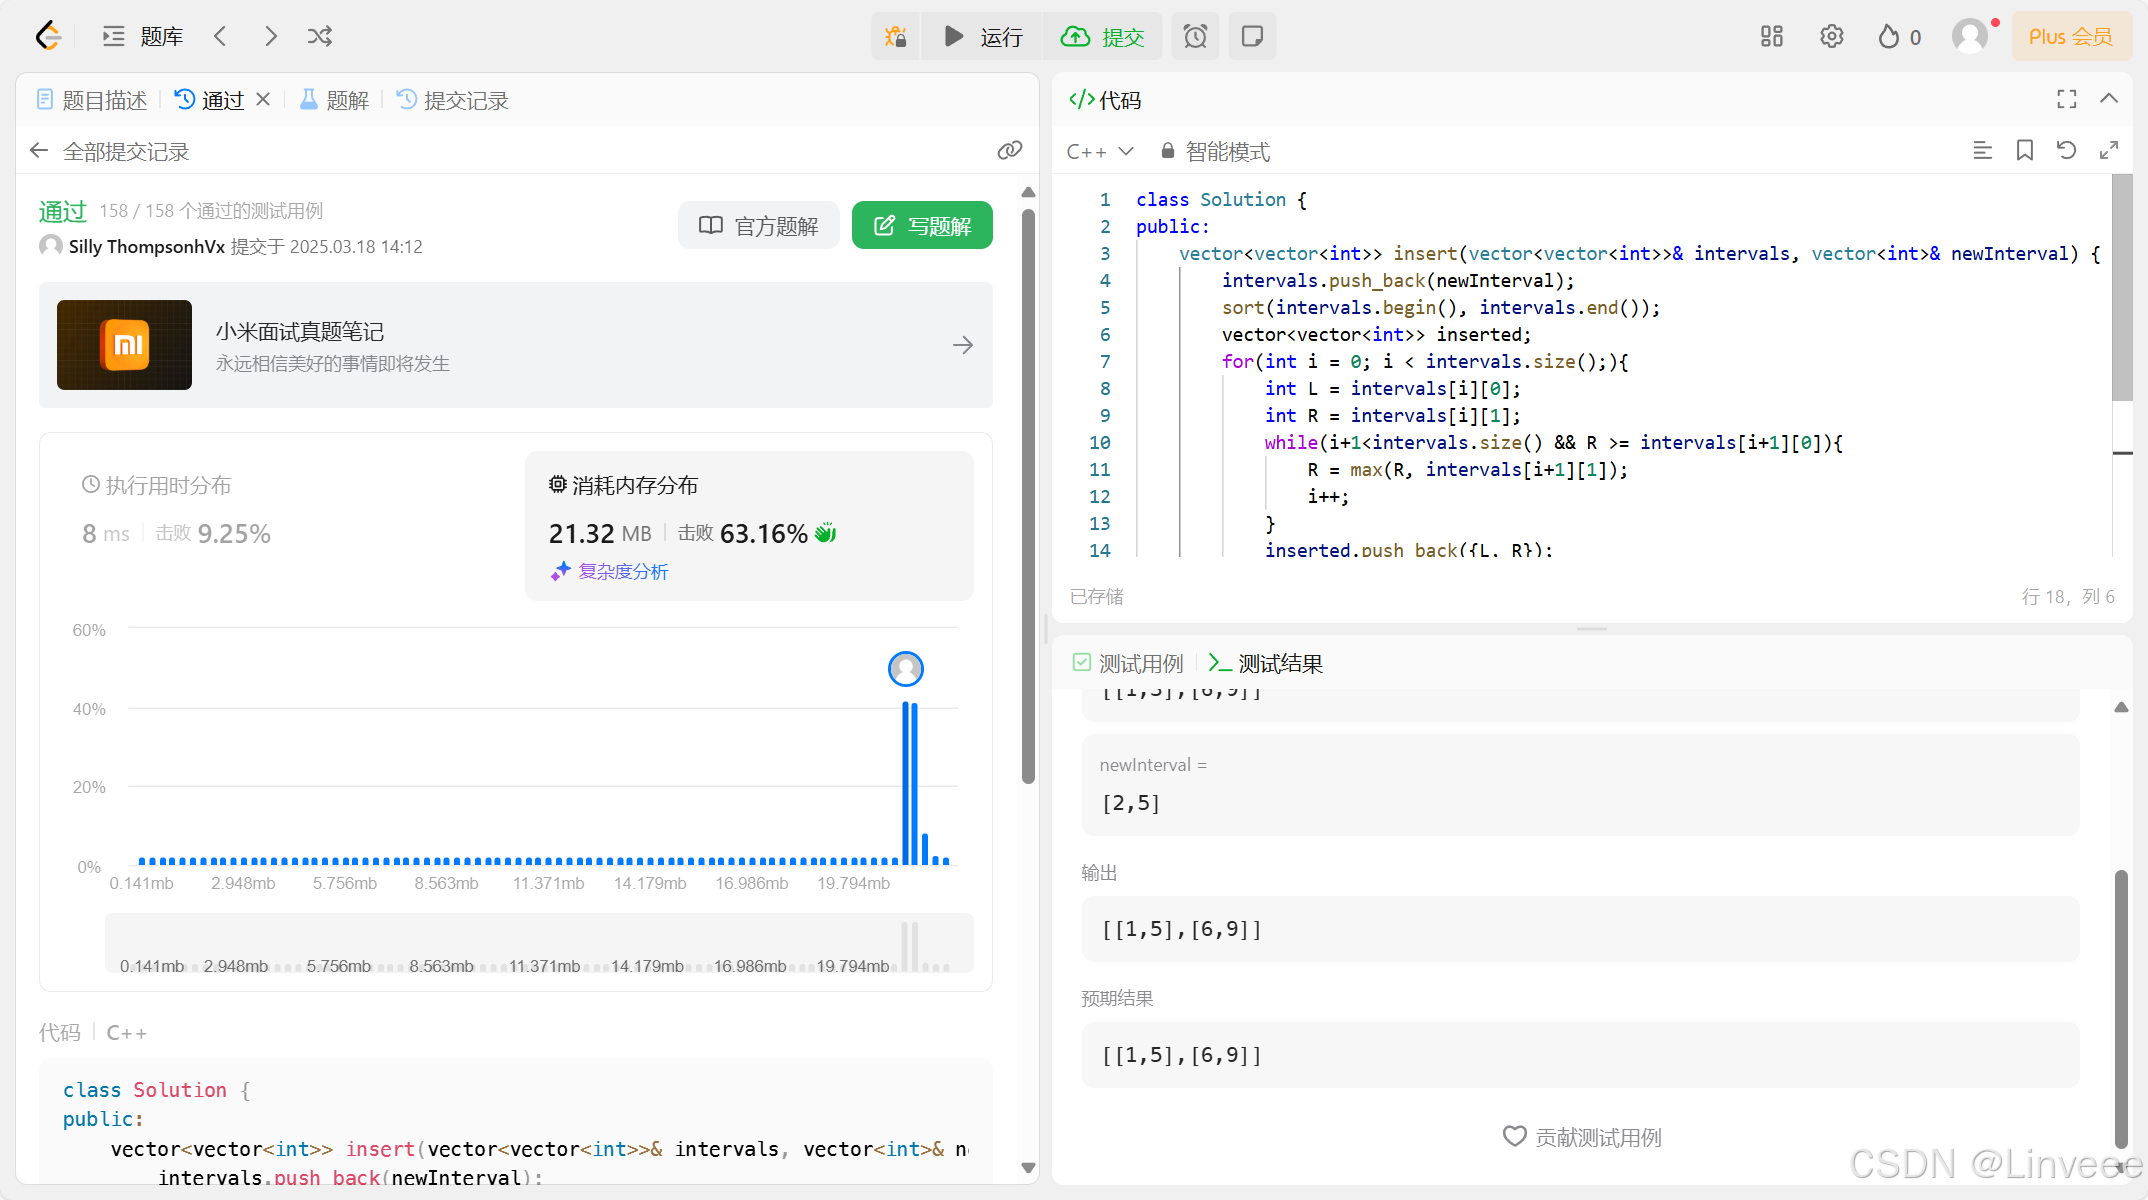
Task: Open C++ language dropdown
Action: coord(1100,151)
